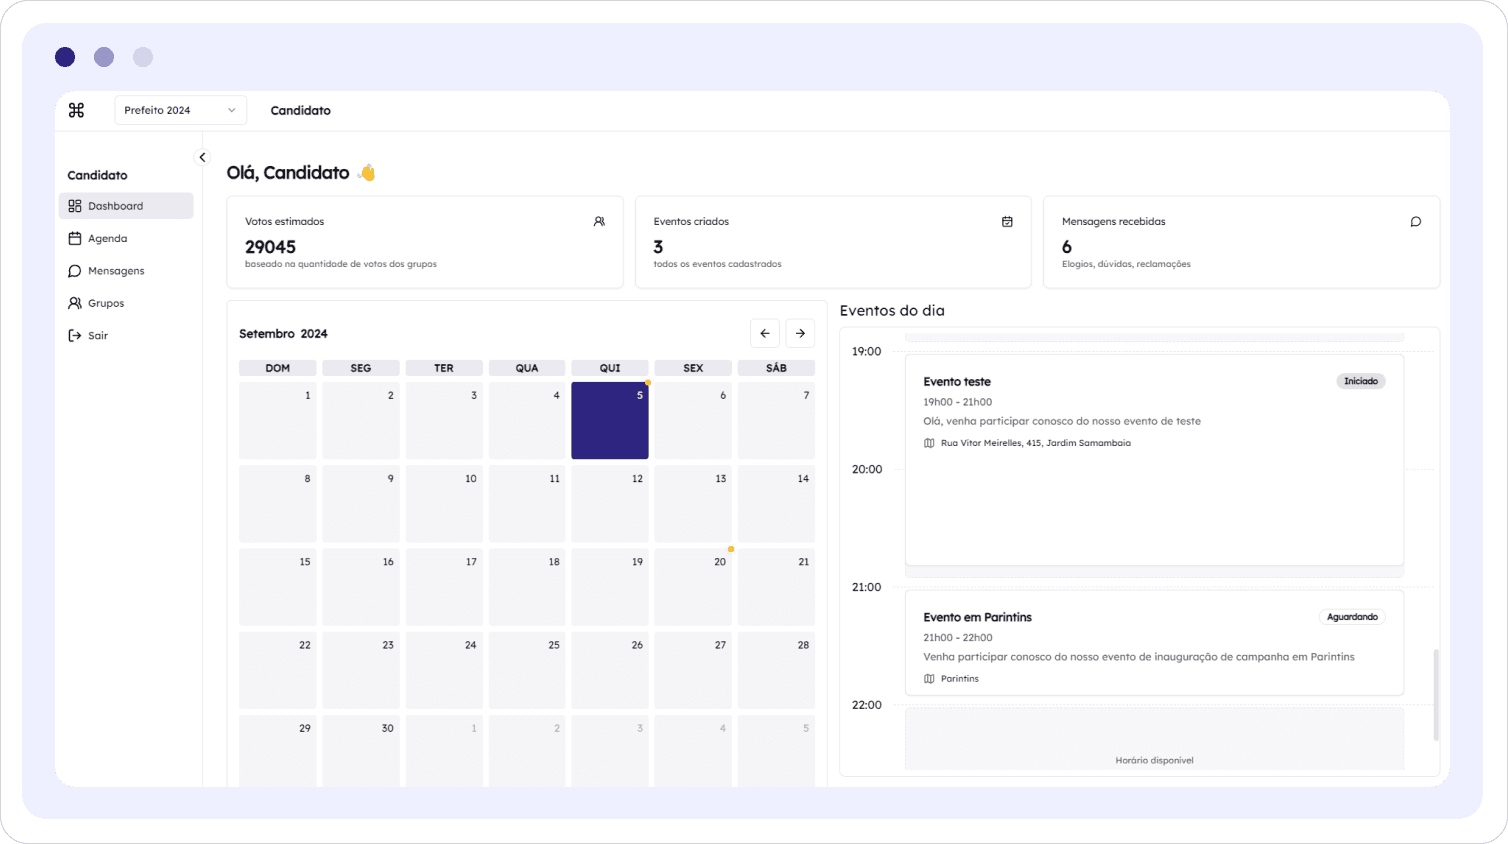Image resolution: width=1508 pixels, height=844 pixels.
Task: Collapse the sidebar with the chevron
Action: 202,157
